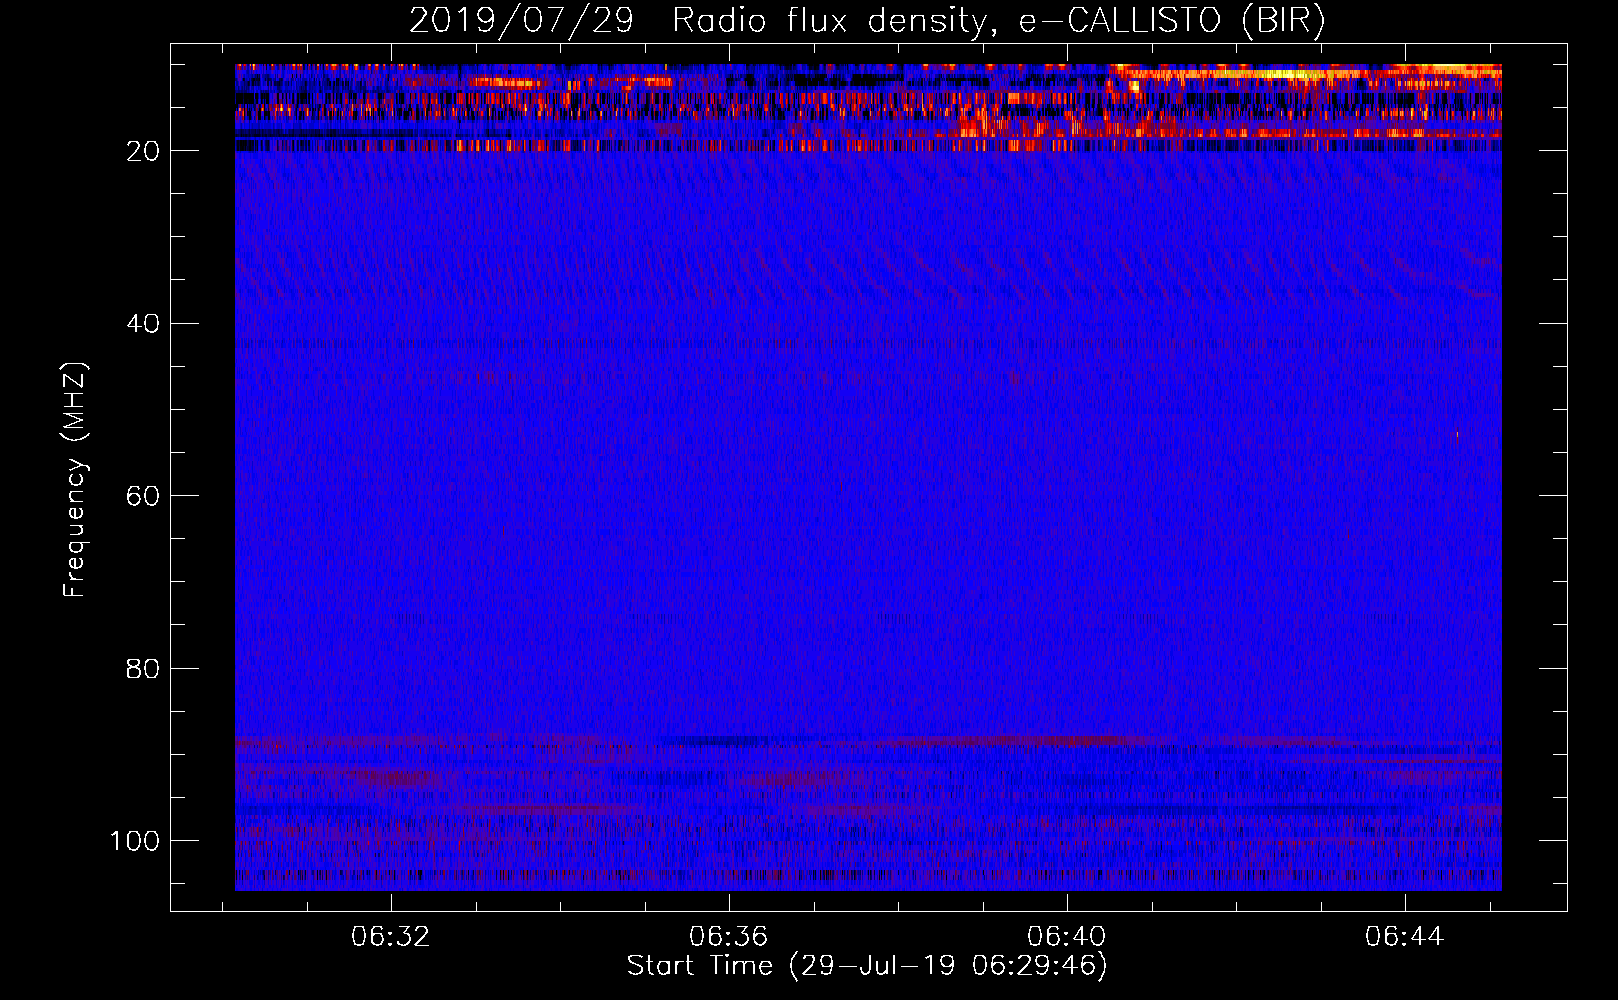The height and width of the screenshot is (1000, 1618).
Task: Click the 60 frequency tick label
Action: 143,496
